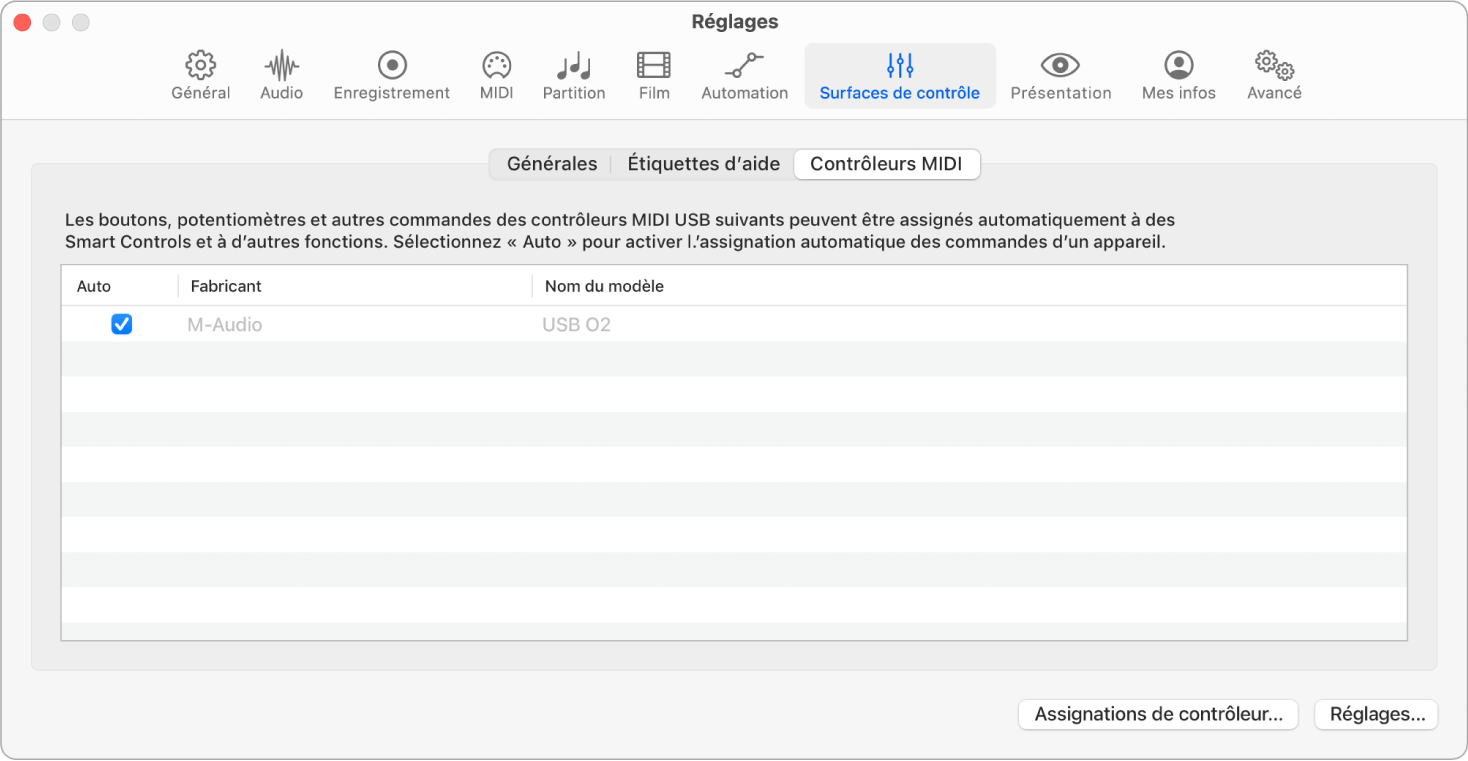Switch to the Générales tab

pyautogui.click(x=552, y=164)
